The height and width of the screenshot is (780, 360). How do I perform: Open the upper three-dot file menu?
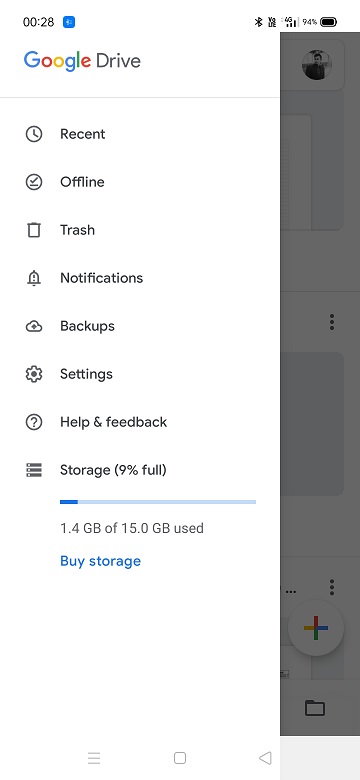[x=332, y=322]
